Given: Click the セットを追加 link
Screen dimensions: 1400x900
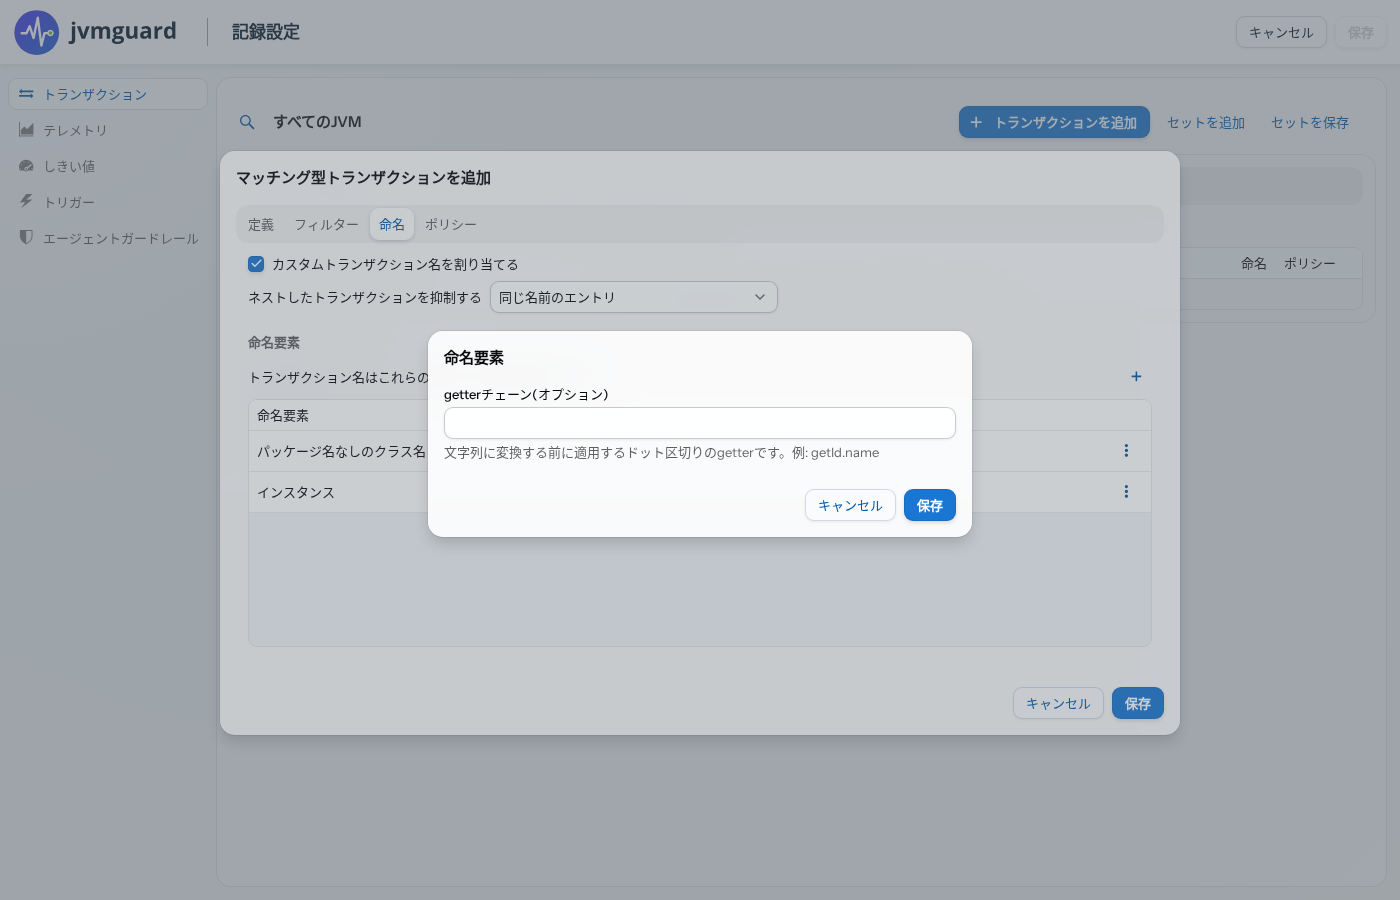Looking at the screenshot, I should click(x=1206, y=122).
